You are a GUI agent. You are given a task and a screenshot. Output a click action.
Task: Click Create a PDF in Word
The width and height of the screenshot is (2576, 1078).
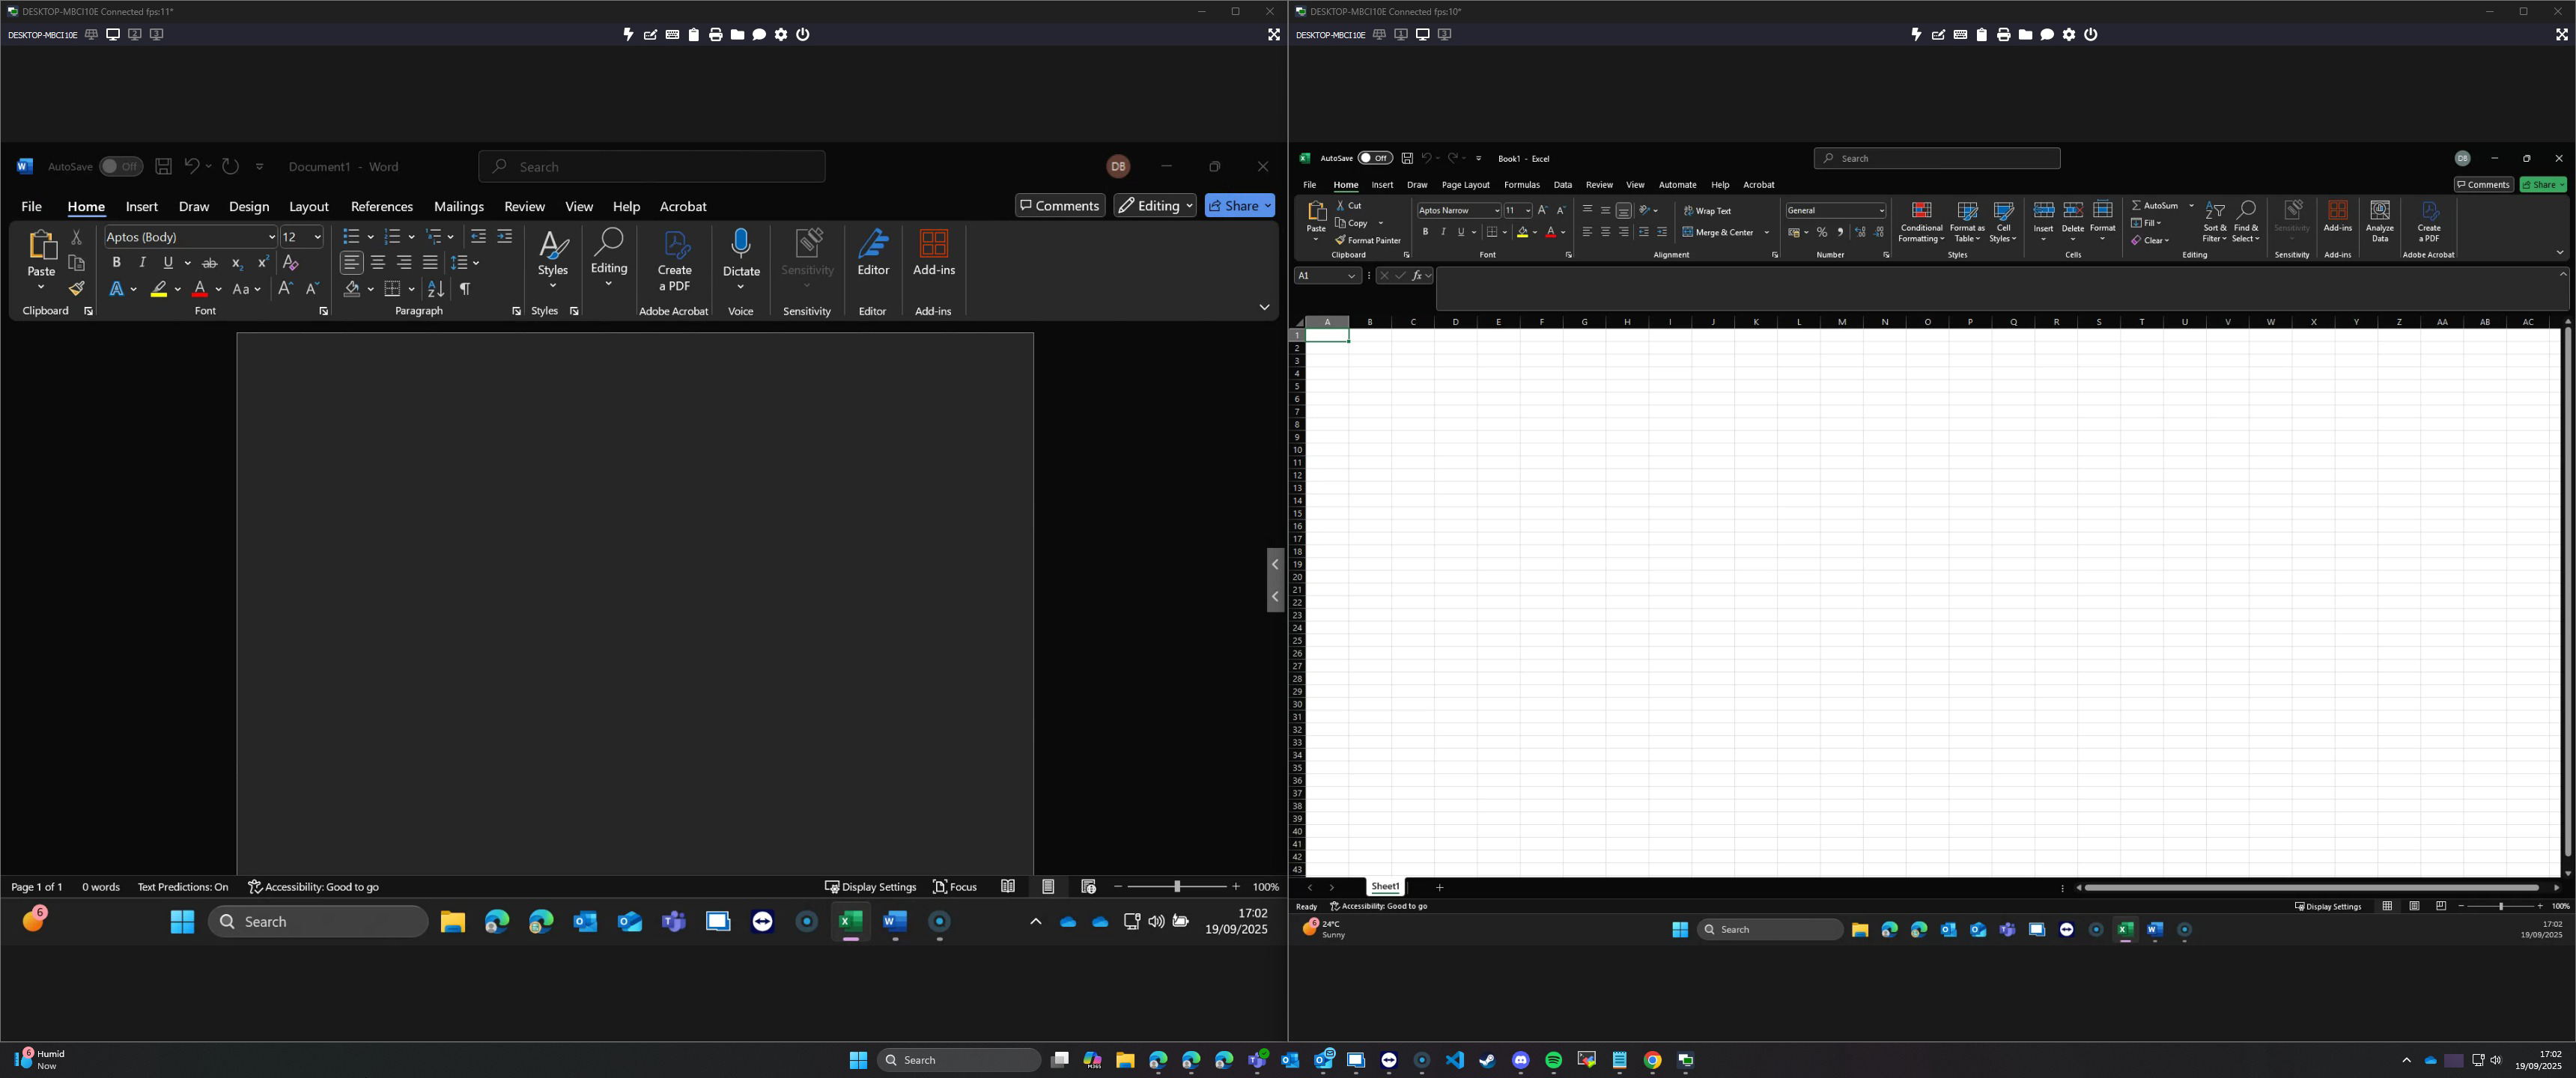[x=675, y=261]
